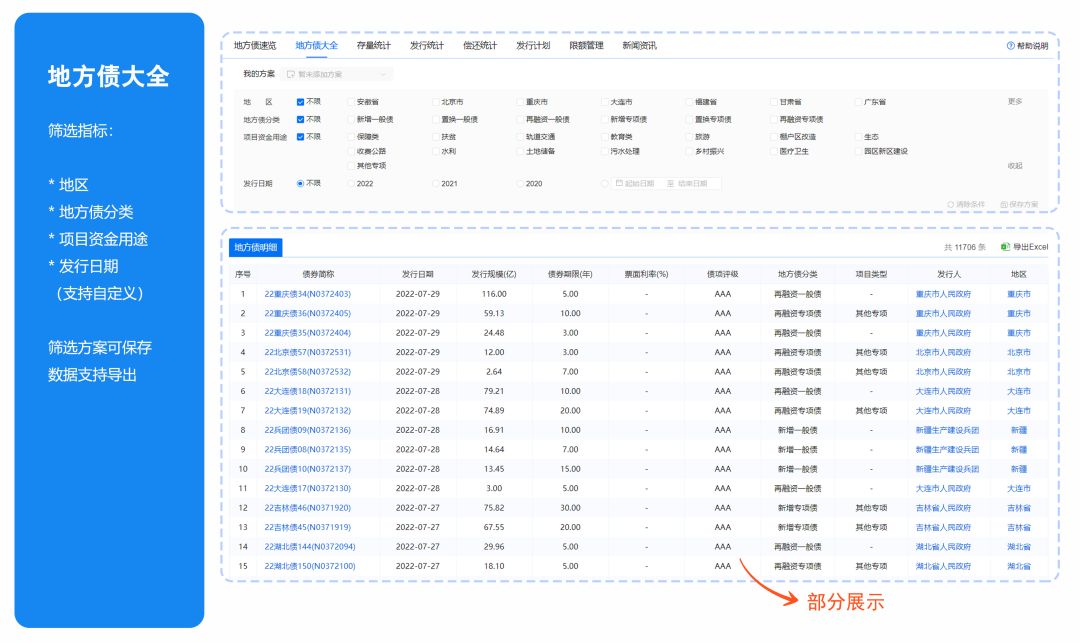Click the 帮助说明 help icon
The width and height of the screenshot is (1080, 643).
[x=1011, y=46]
